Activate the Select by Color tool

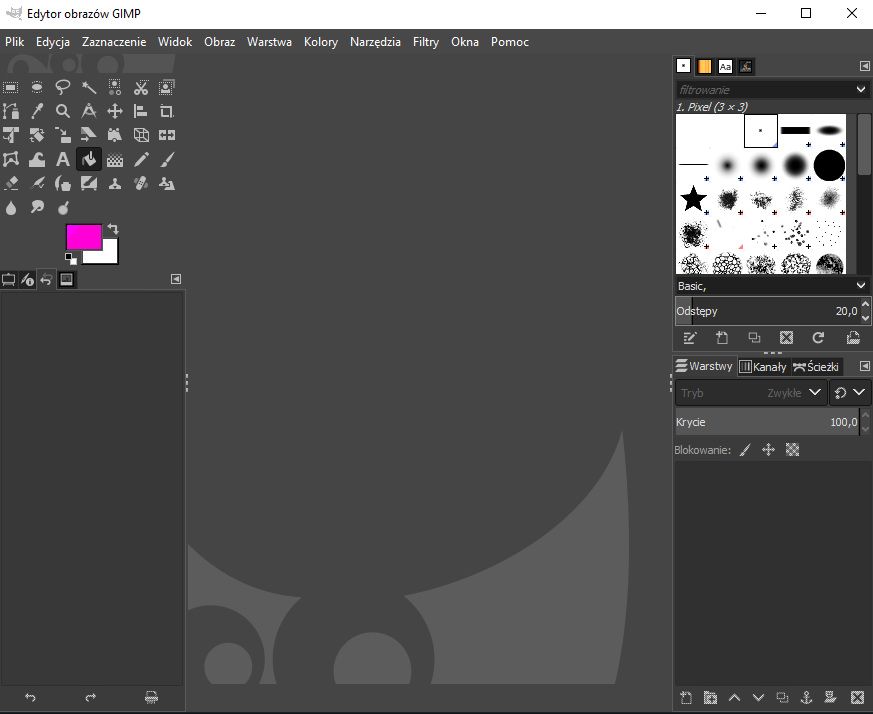pyautogui.click(x=115, y=87)
